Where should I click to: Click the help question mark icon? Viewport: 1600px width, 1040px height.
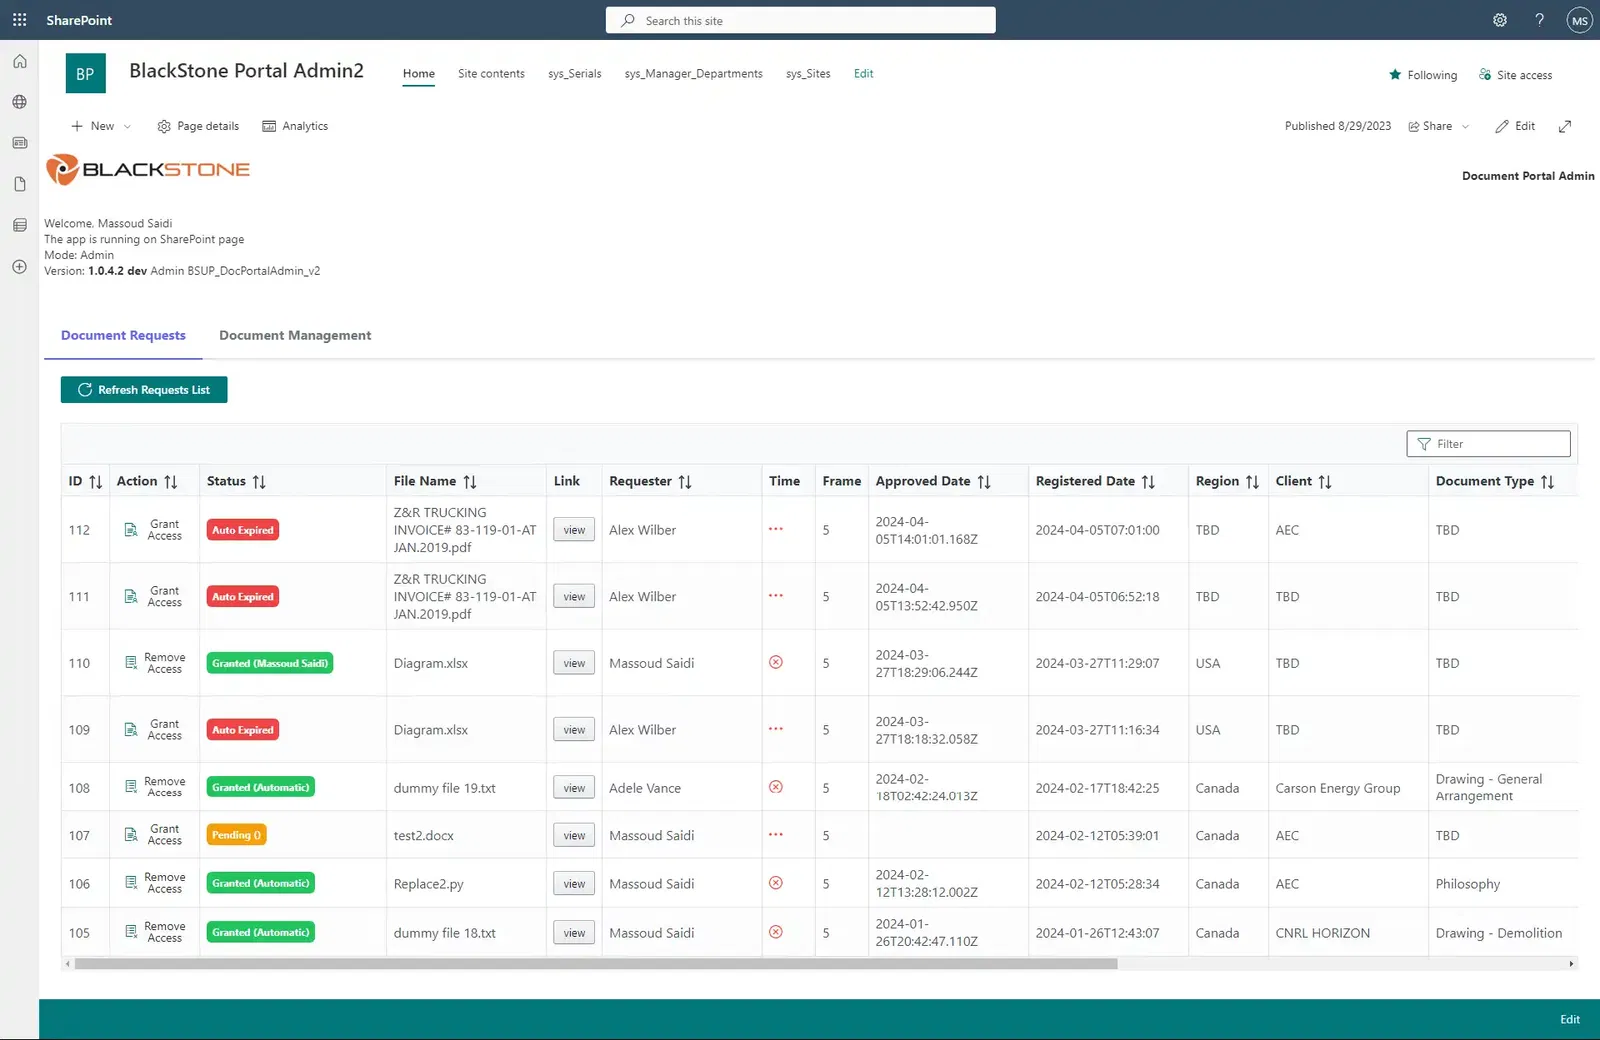(x=1539, y=20)
